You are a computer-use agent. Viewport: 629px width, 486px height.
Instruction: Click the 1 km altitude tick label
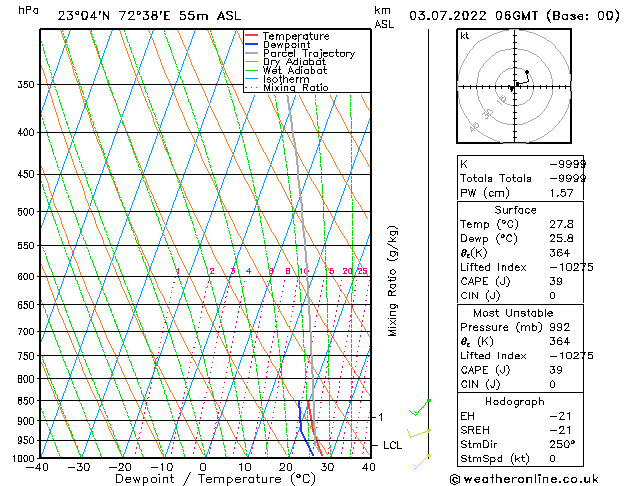pos(381,417)
